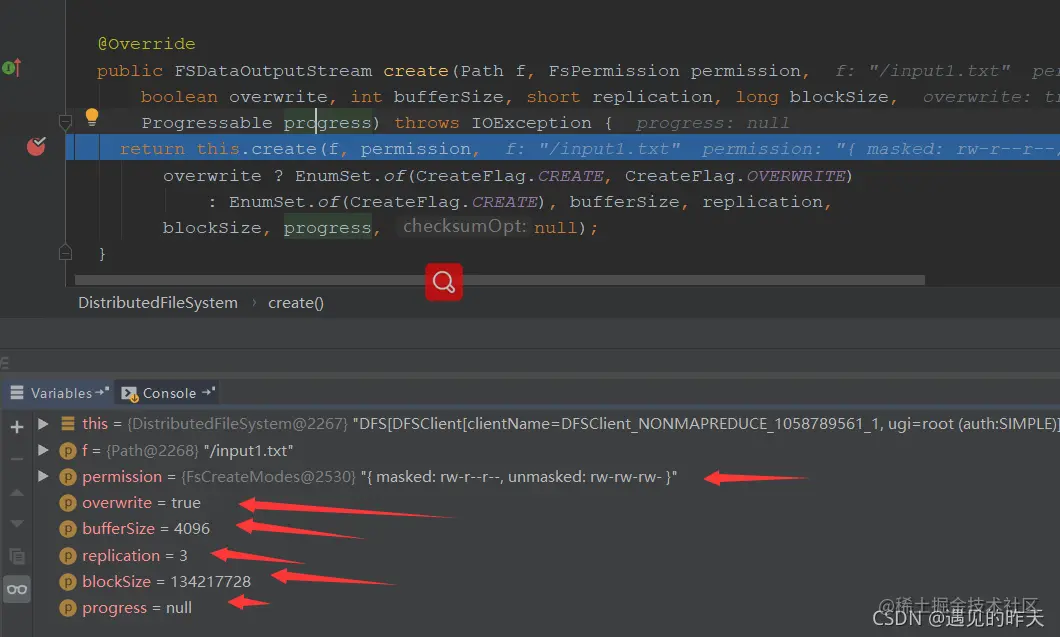The width and height of the screenshot is (1060, 637).
Task: Click the New Watch plus icon
Action: 17,427
